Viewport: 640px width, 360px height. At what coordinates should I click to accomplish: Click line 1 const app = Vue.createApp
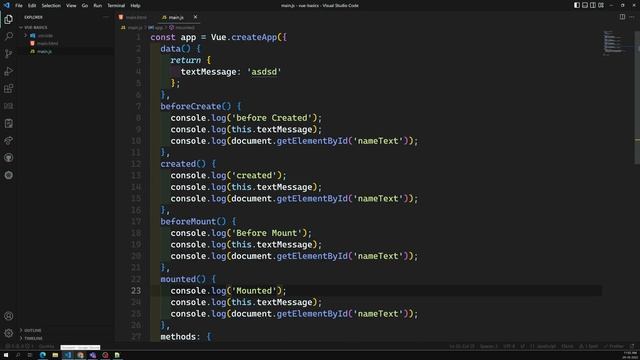(x=218, y=37)
